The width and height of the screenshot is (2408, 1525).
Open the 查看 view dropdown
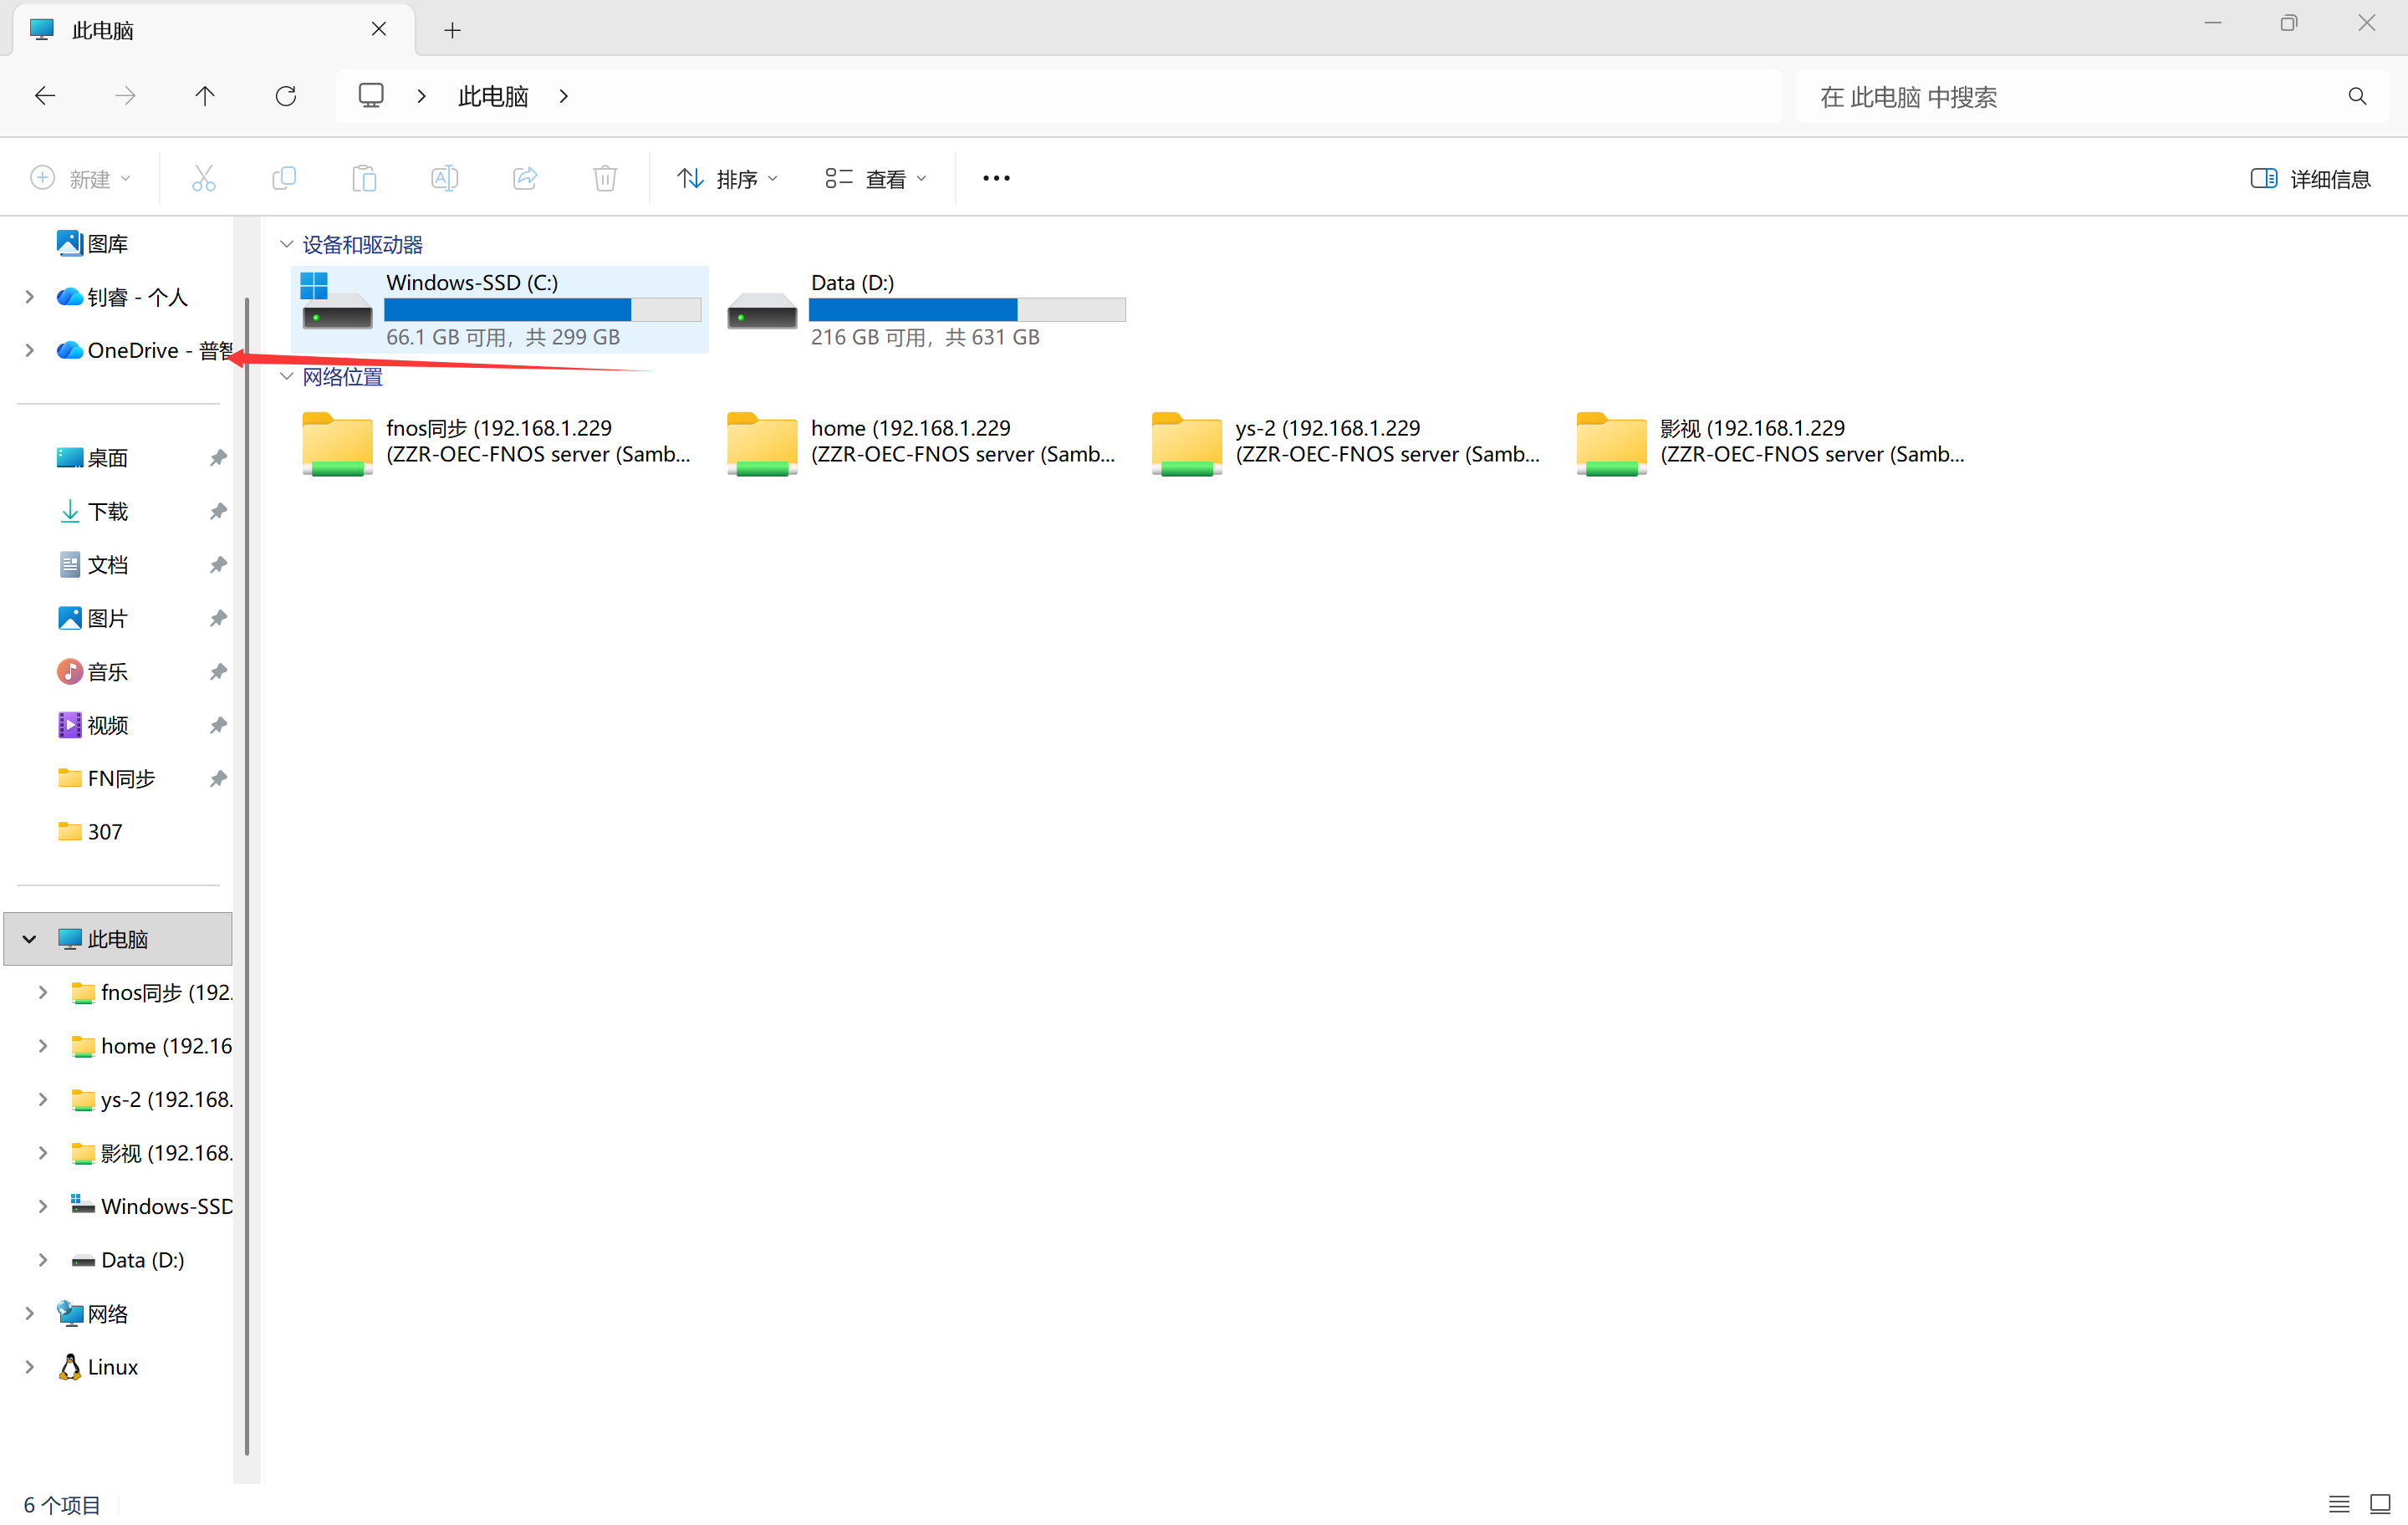[876, 179]
